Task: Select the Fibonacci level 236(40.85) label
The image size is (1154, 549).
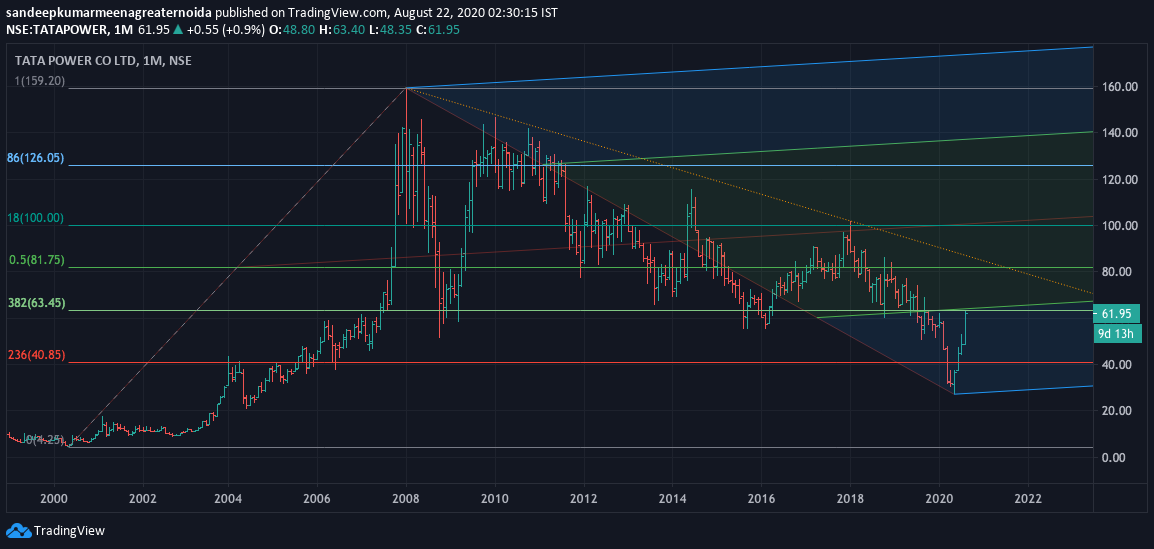Action: [x=37, y=355]
